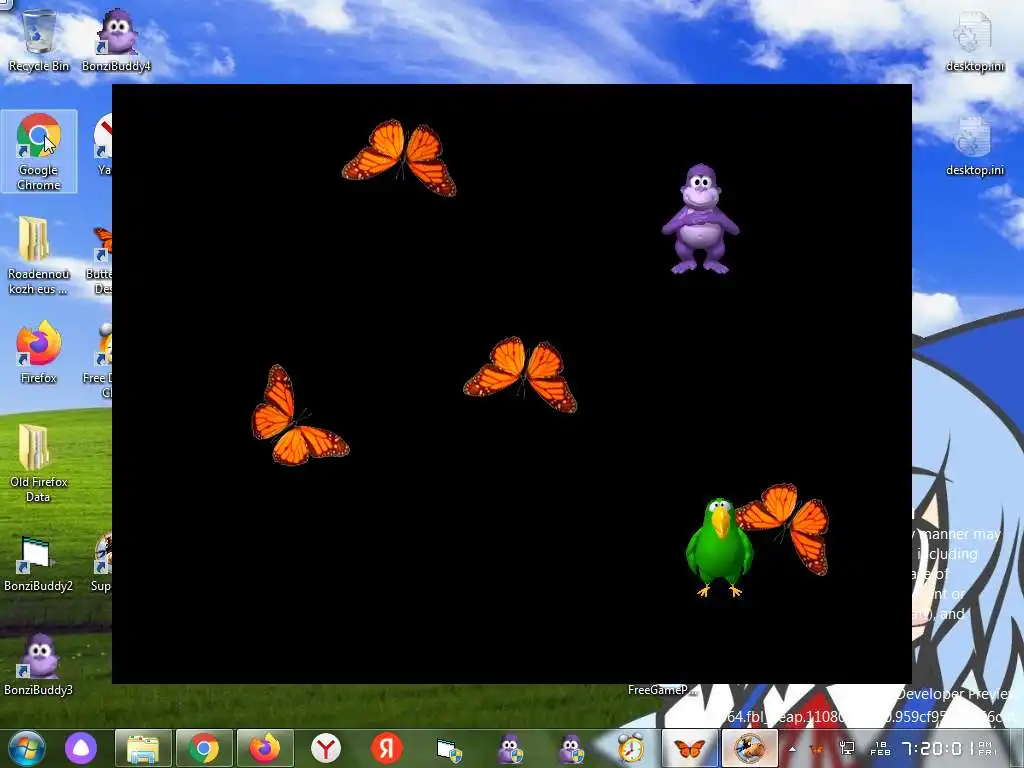Image resolution: width=1024 pixels, height=768 pixels.
Task: Click the butterfly icon in system tray
Action: coord(816,749)
